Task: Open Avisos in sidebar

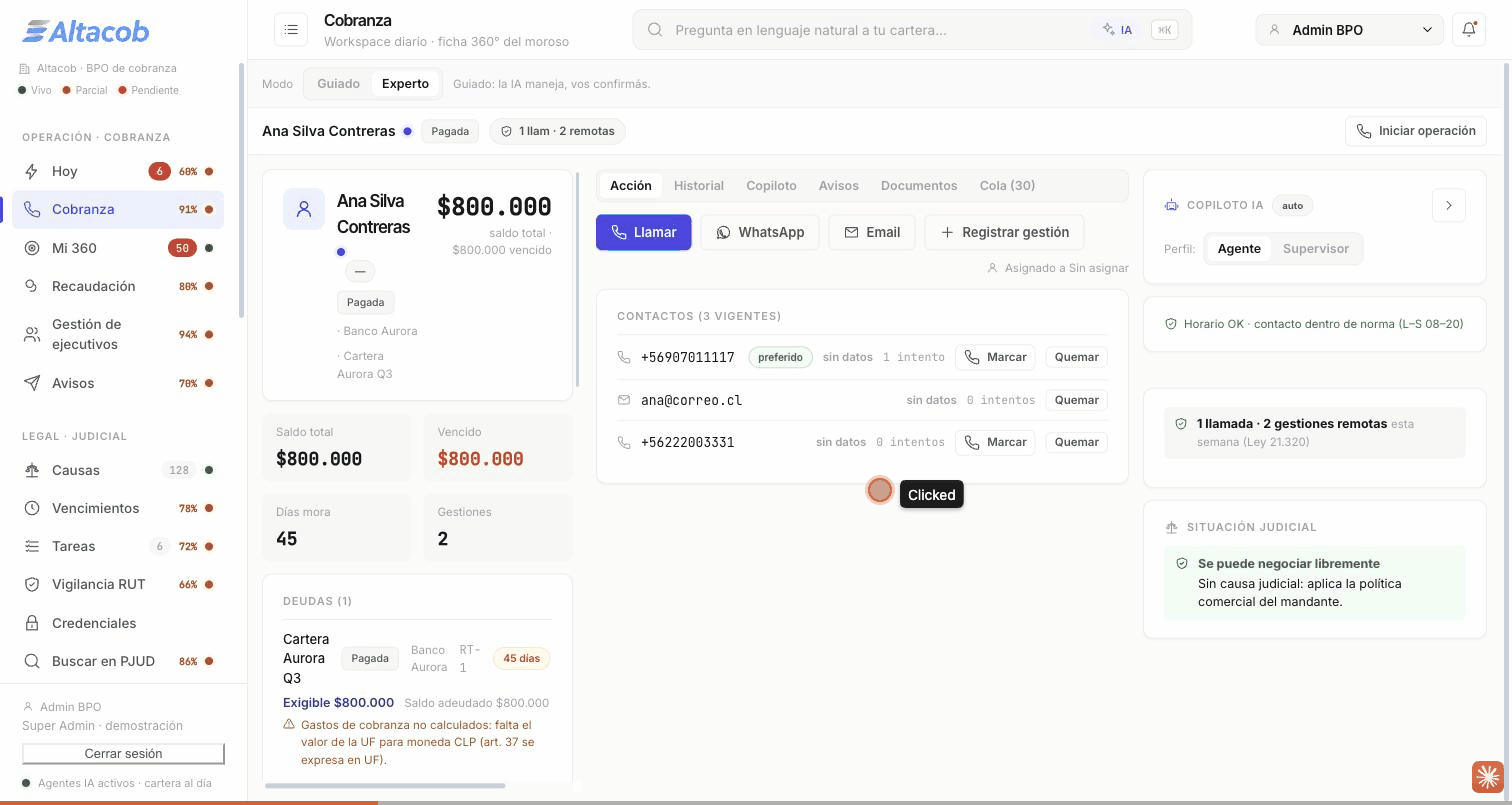Action: [118, 383]
